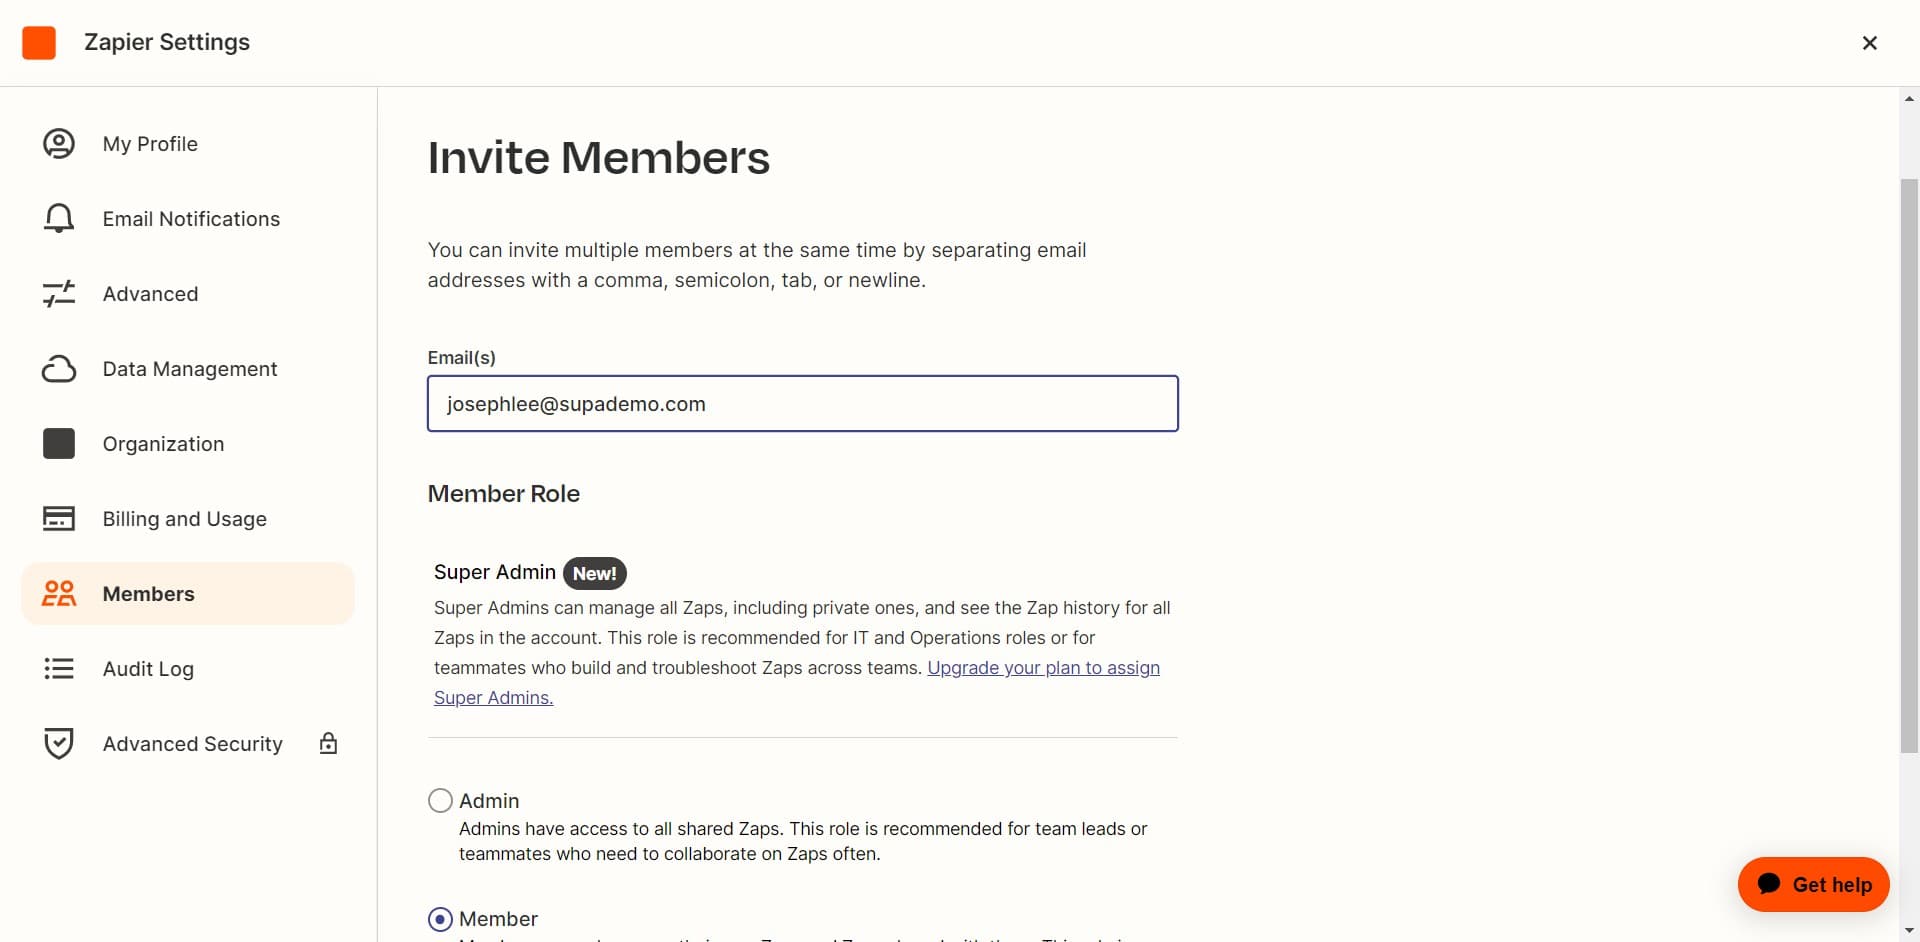Click the Data Management cloud icon
The width and height of the screenshot is (1920, 942).
59,368
